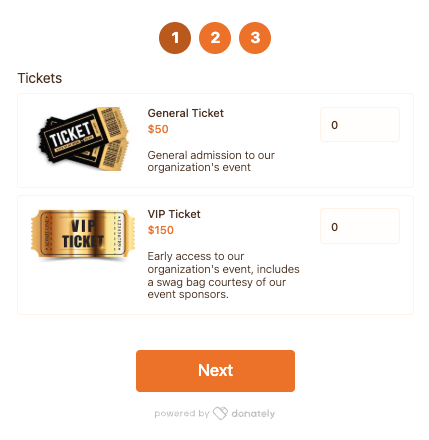The image size is (429, 440).
Task: Go to step 1 circle
Action: coord(175,38)
